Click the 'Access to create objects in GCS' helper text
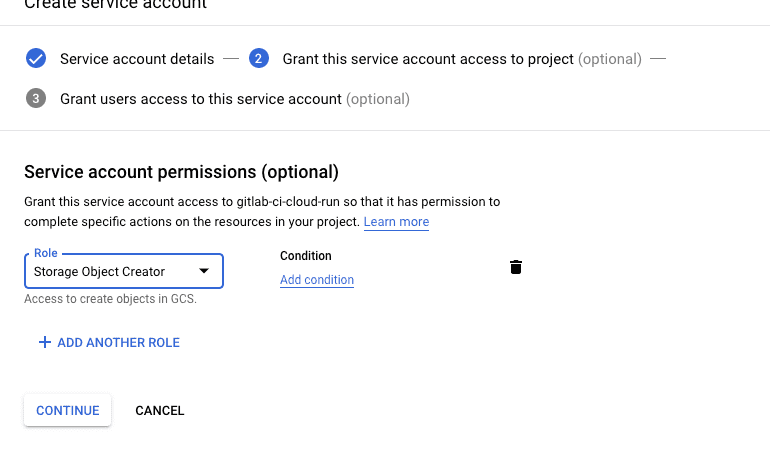 (x=110, y=299)
